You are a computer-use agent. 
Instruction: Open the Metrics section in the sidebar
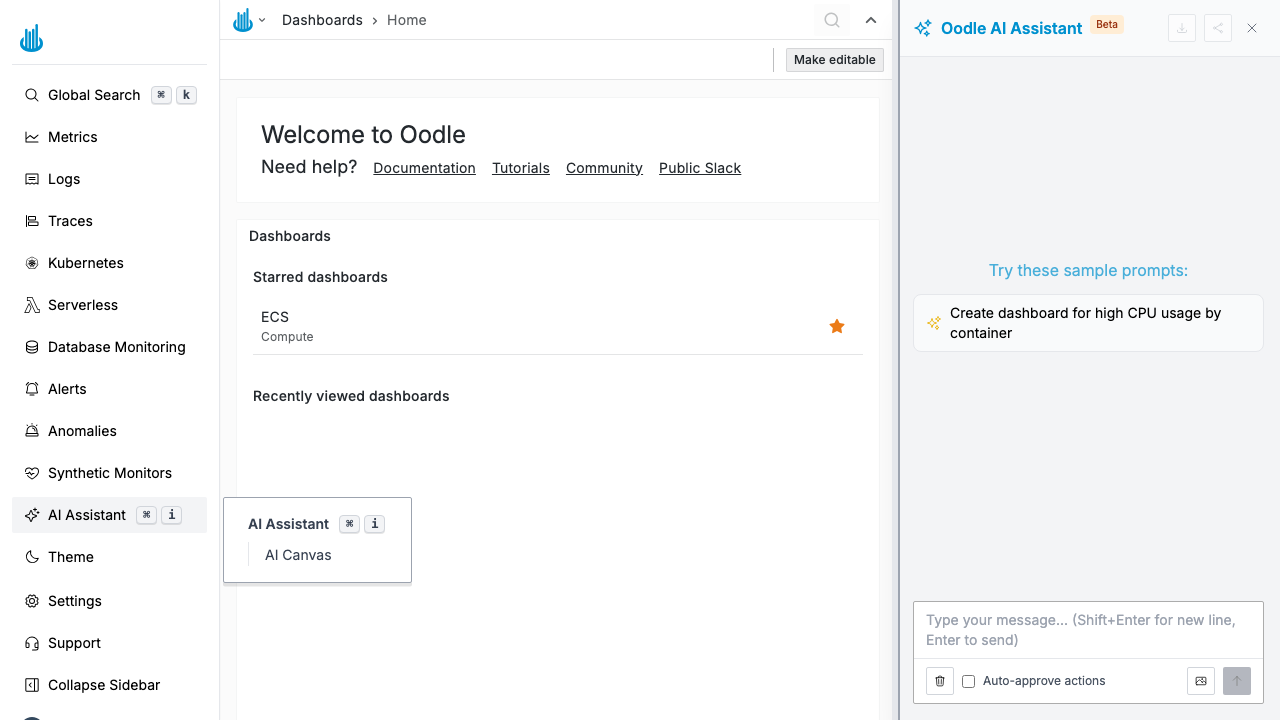tap(72, 137)
